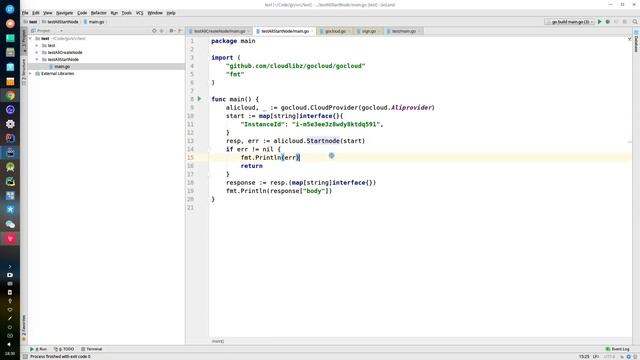Open the Window menu
This screenshot has width=640, height=360.
click(x=155, y=13)
